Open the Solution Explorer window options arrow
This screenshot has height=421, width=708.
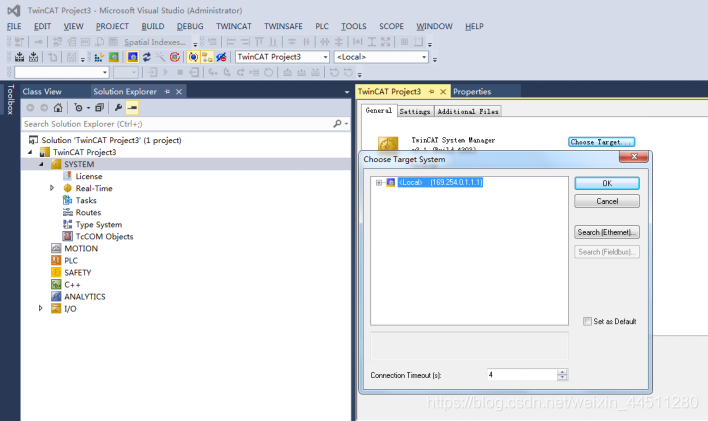coord(347,92)
